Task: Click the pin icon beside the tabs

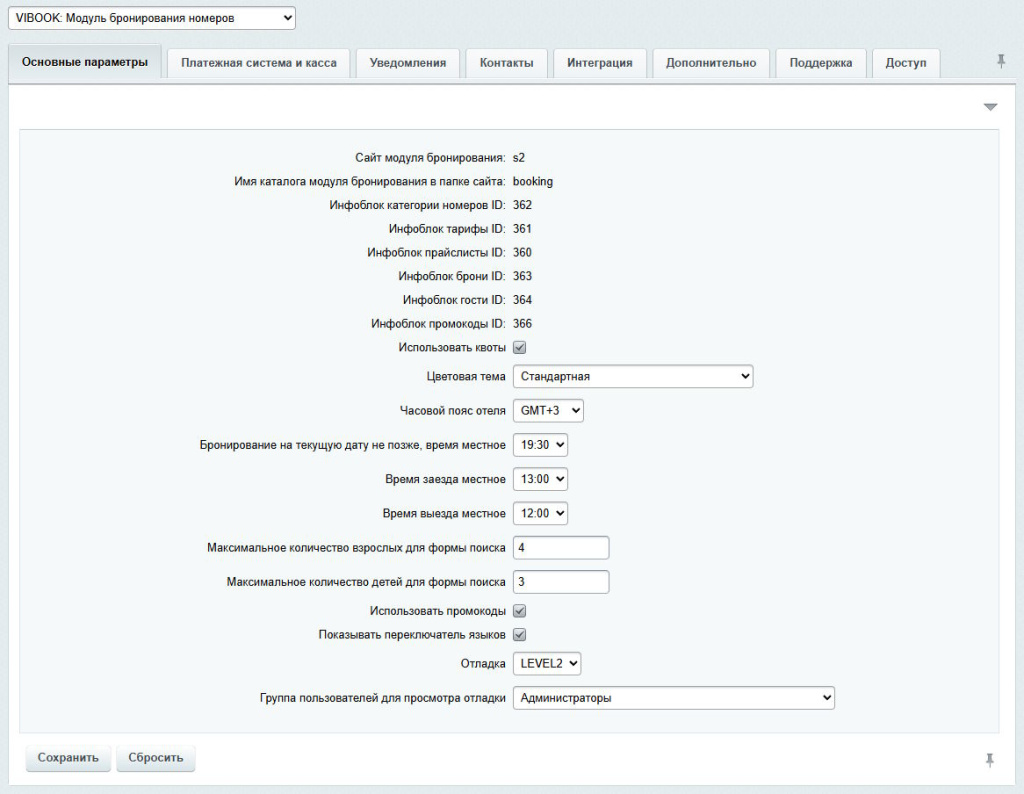Action: [1001, 62]
